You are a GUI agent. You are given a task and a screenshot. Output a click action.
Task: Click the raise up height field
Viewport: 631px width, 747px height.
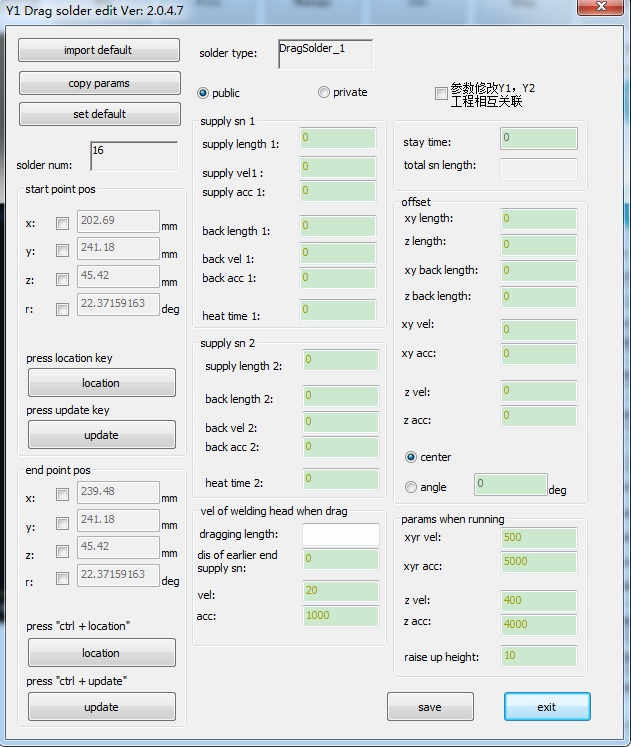(x=538, y=656)
